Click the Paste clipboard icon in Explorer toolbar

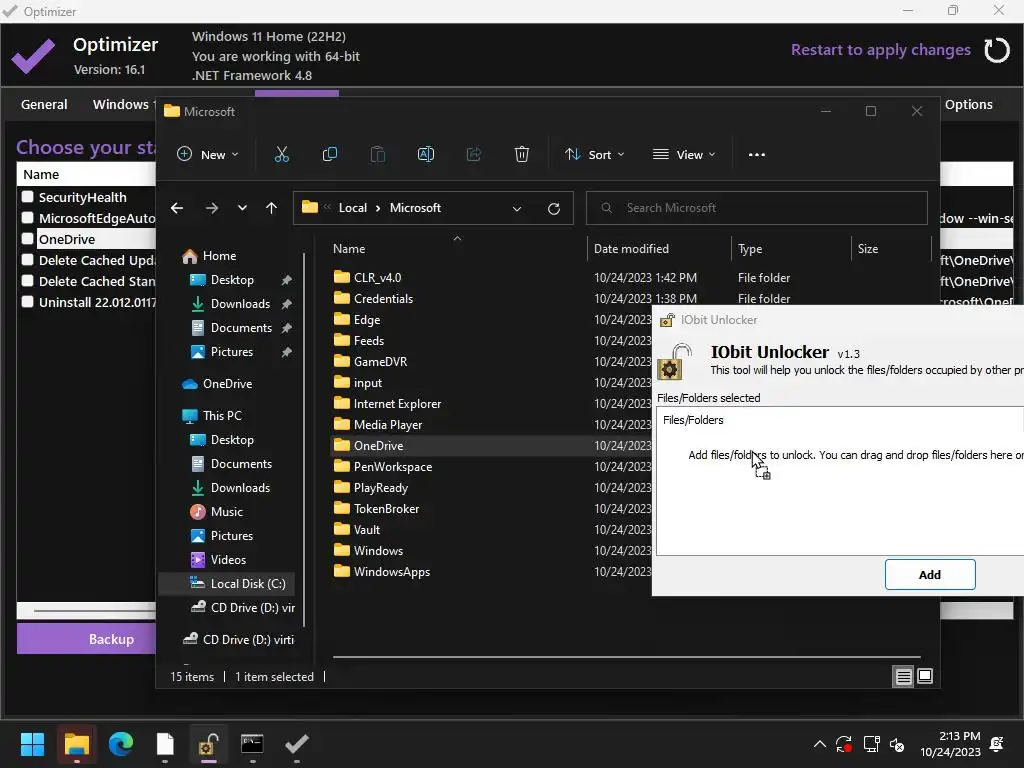(x=377, y=155)
